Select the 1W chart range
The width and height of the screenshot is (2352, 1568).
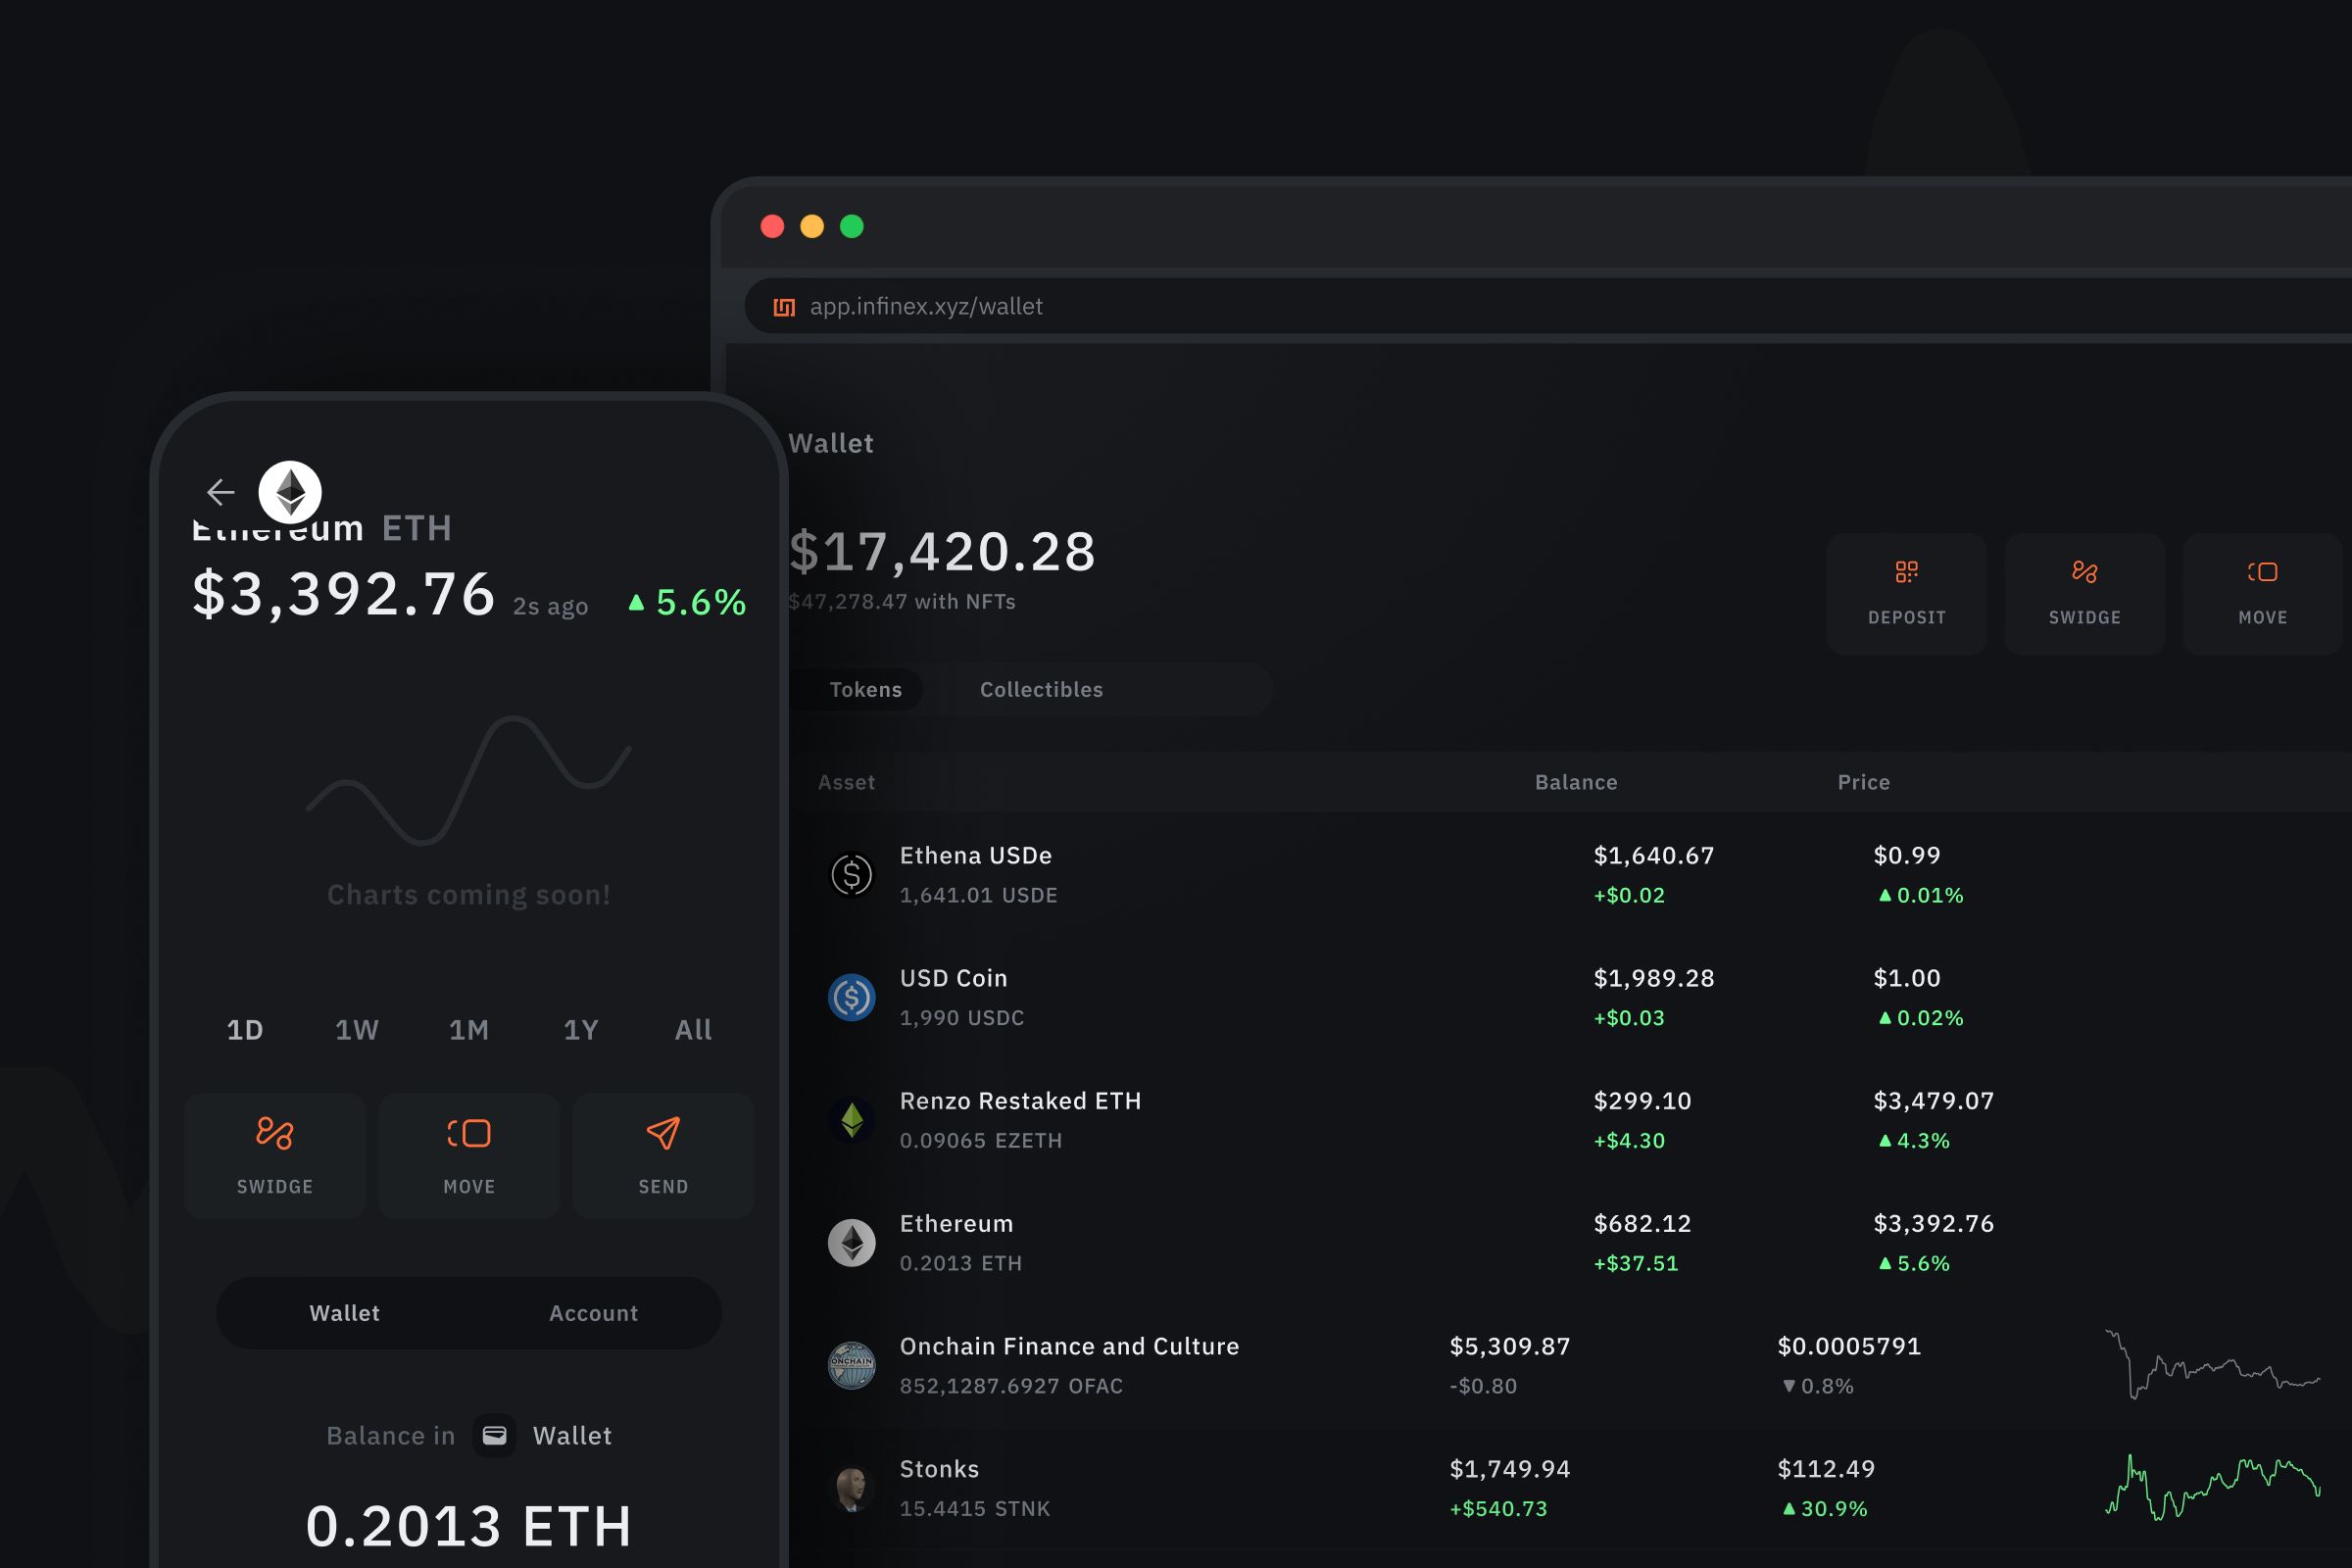click(357, 1030)
